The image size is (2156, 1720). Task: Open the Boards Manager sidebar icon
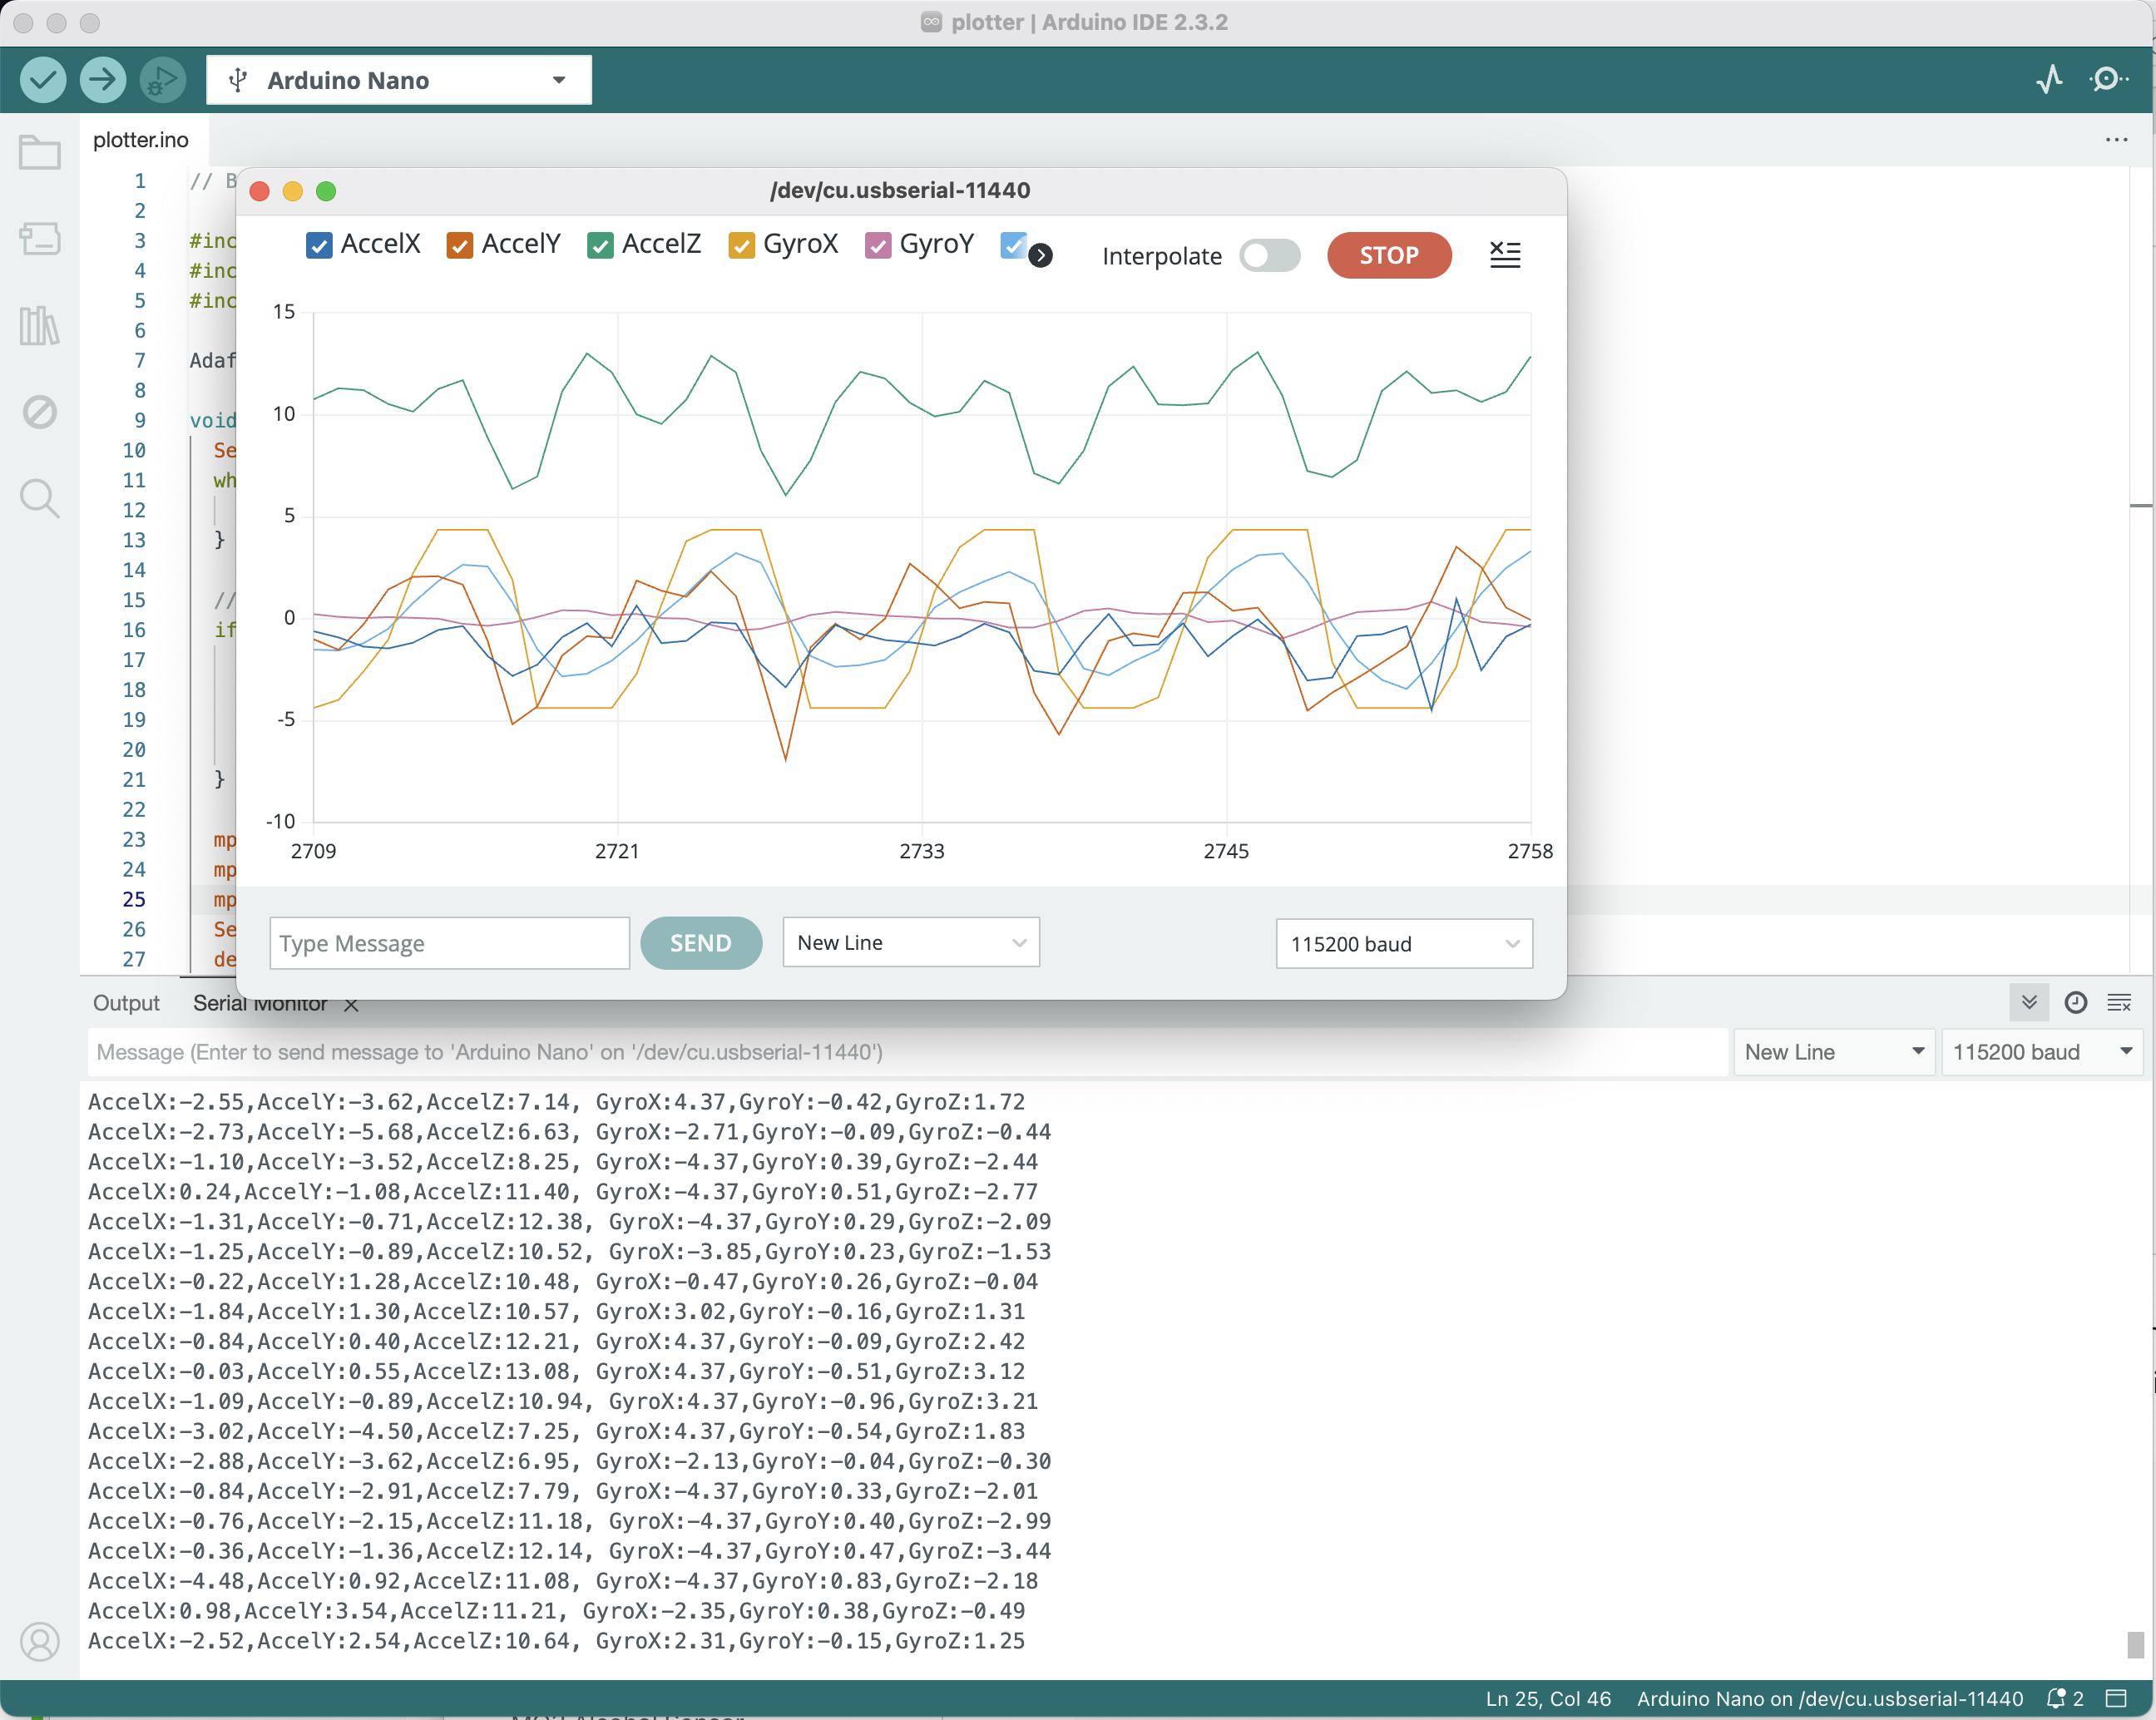tap(40, 239)
